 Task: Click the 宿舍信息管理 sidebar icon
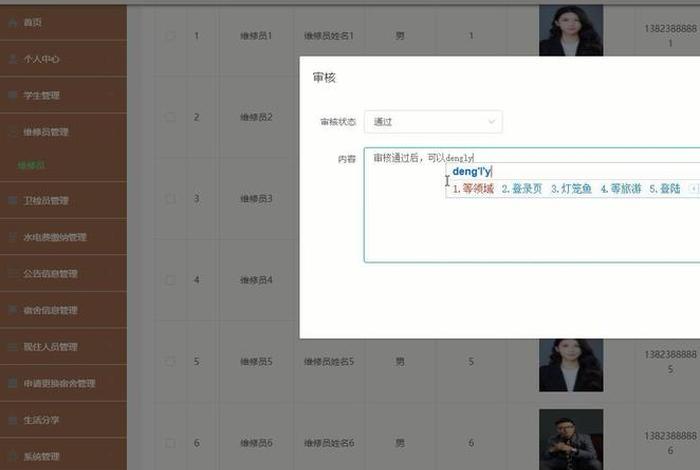[13, 310]
